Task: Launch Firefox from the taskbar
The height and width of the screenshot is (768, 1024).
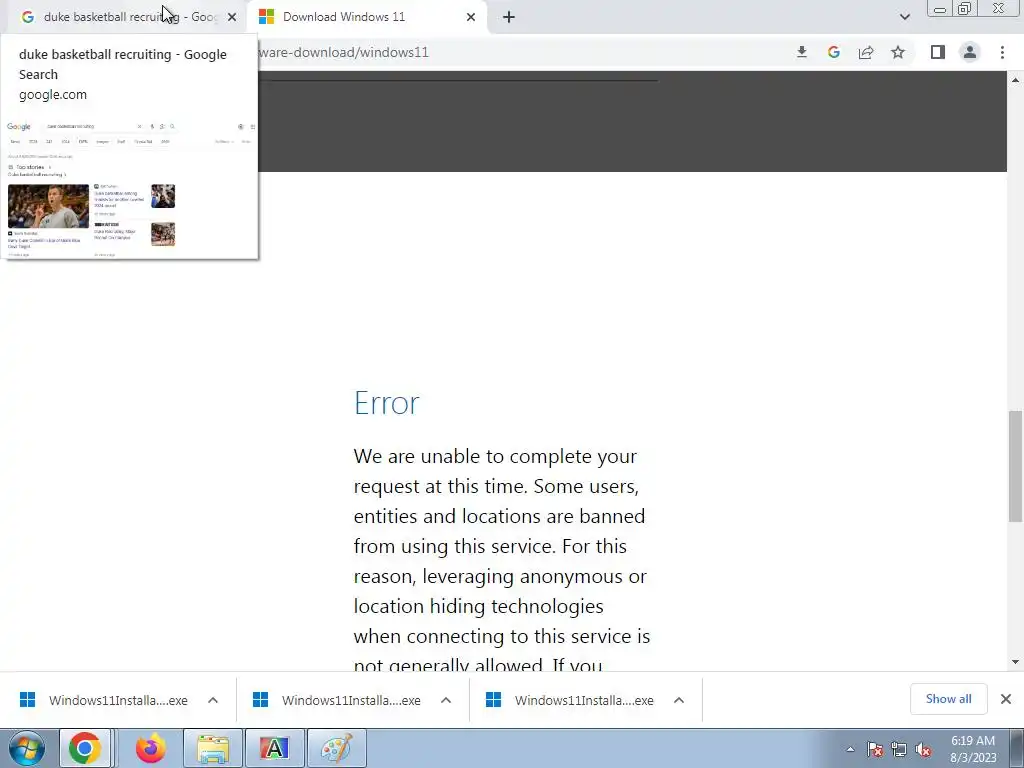Action: click(150, 748)
